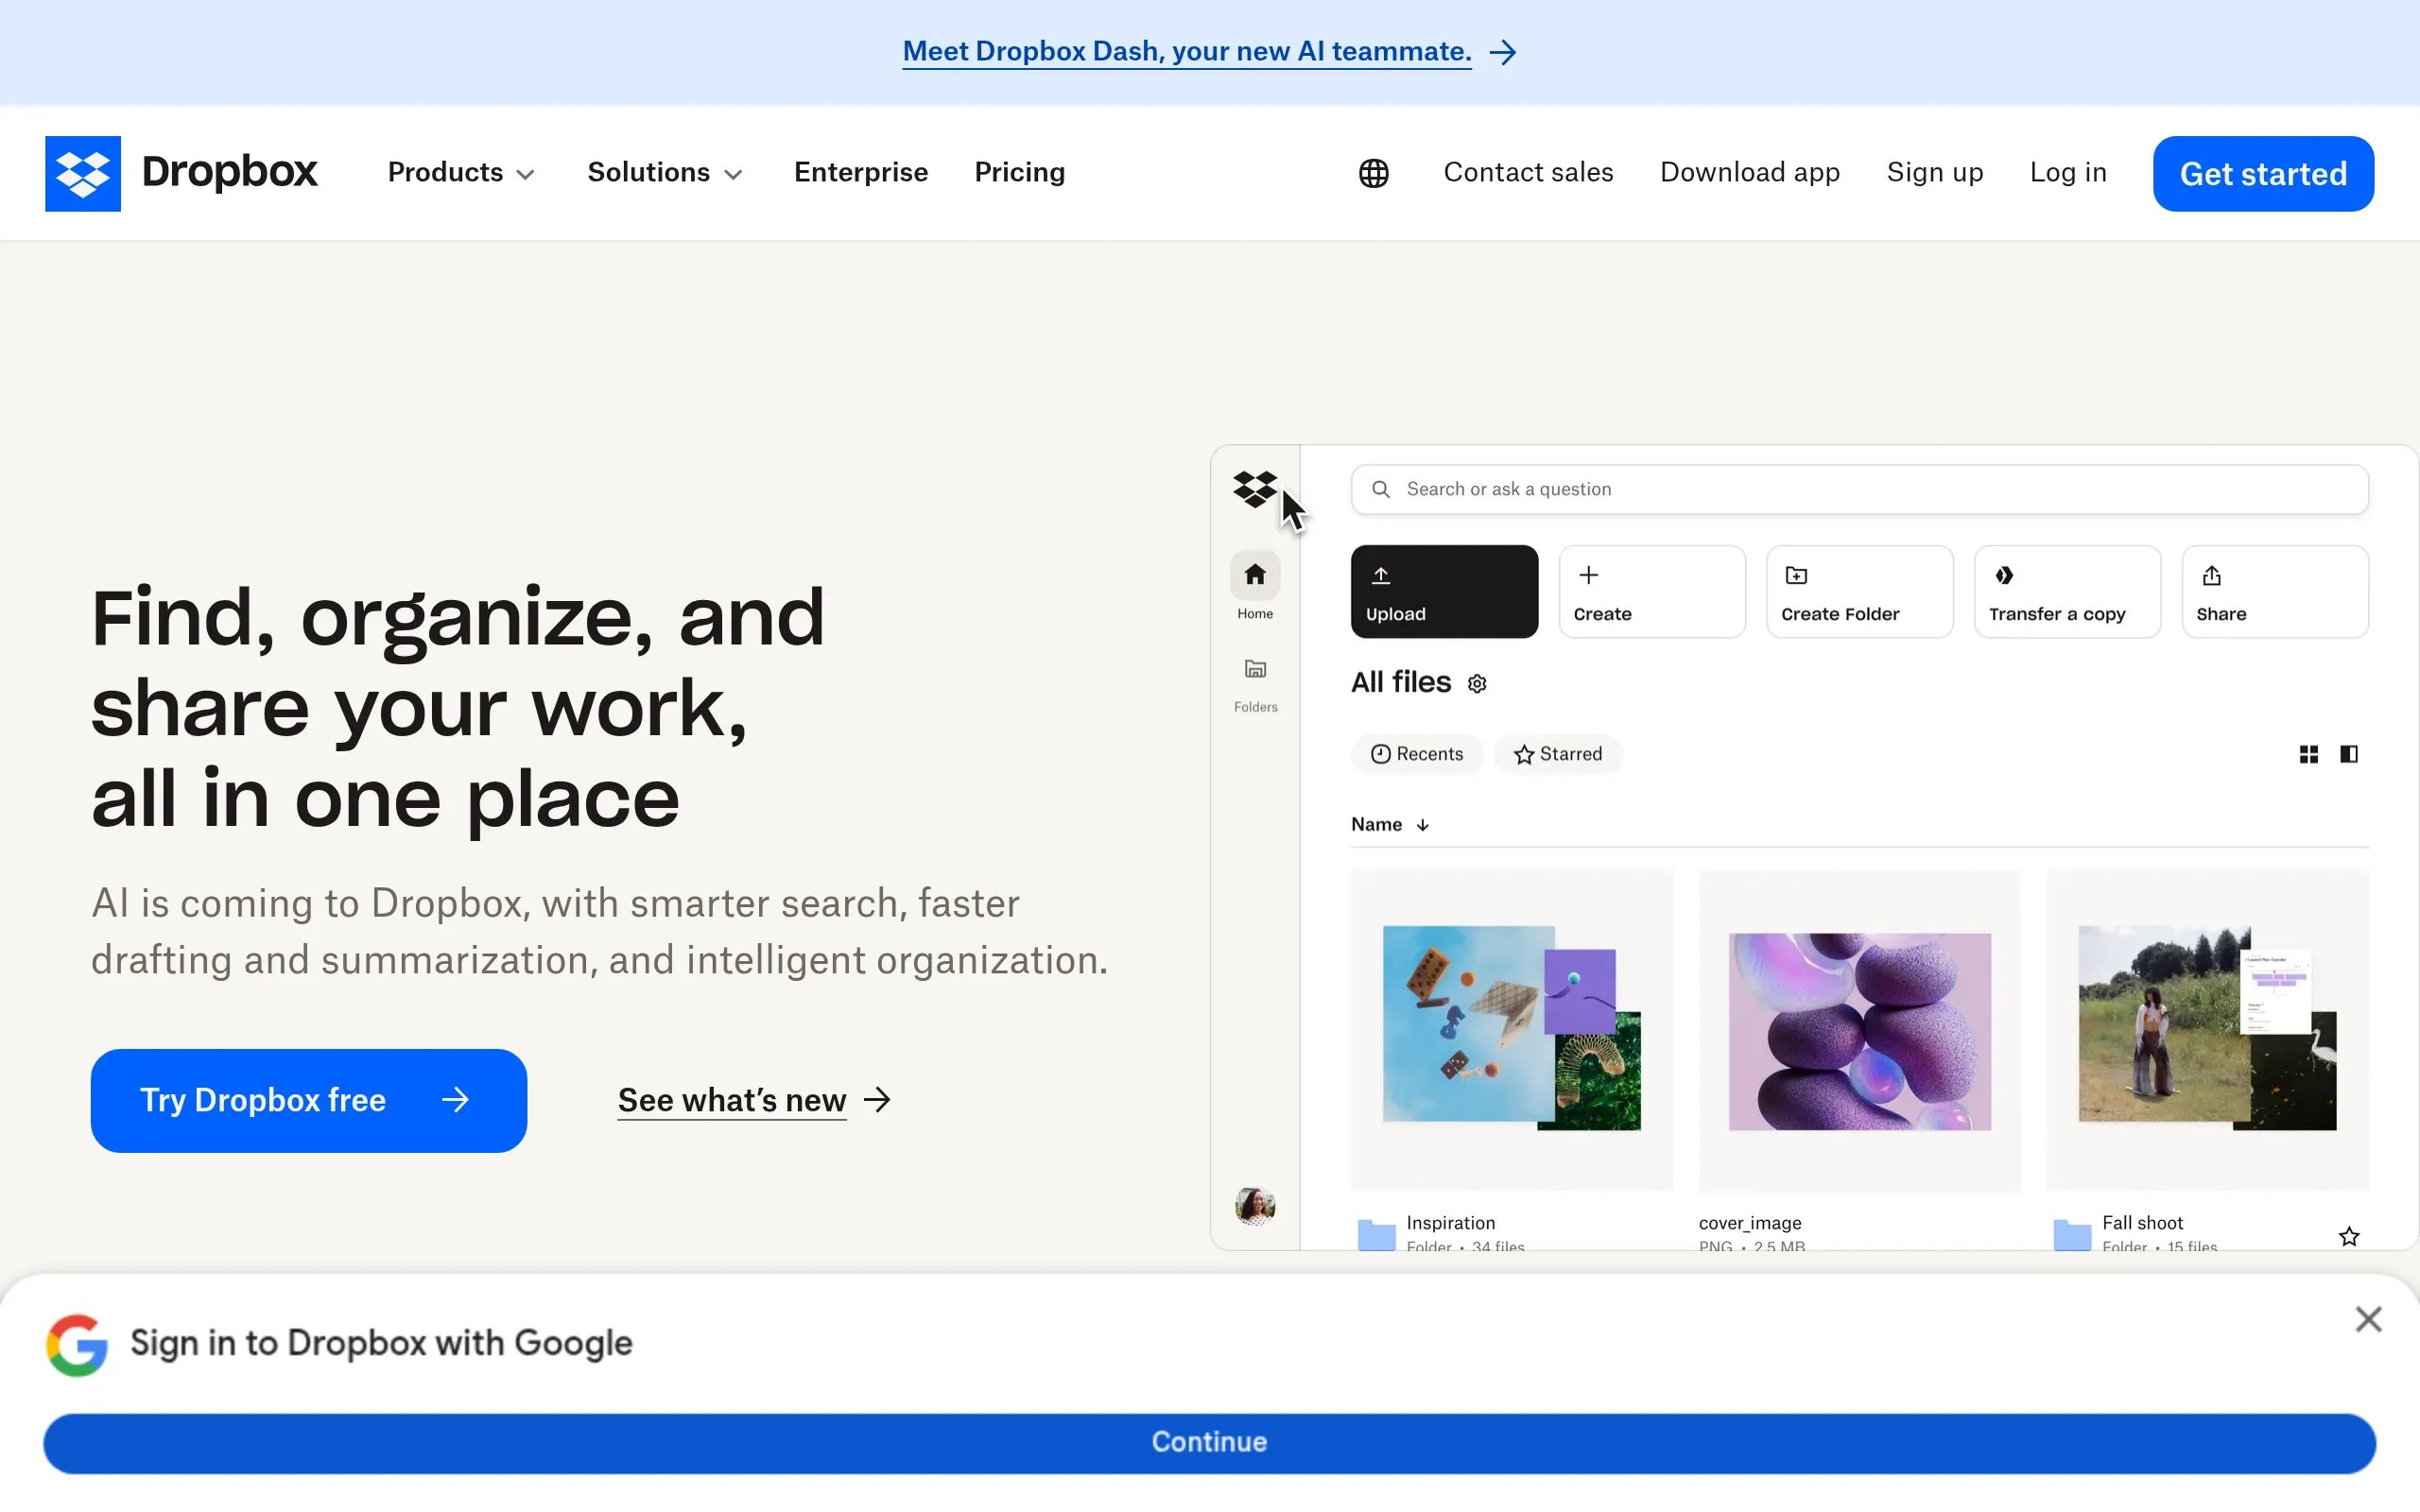
Task: Click the Create Folder icon
Action: point(1796,575)
